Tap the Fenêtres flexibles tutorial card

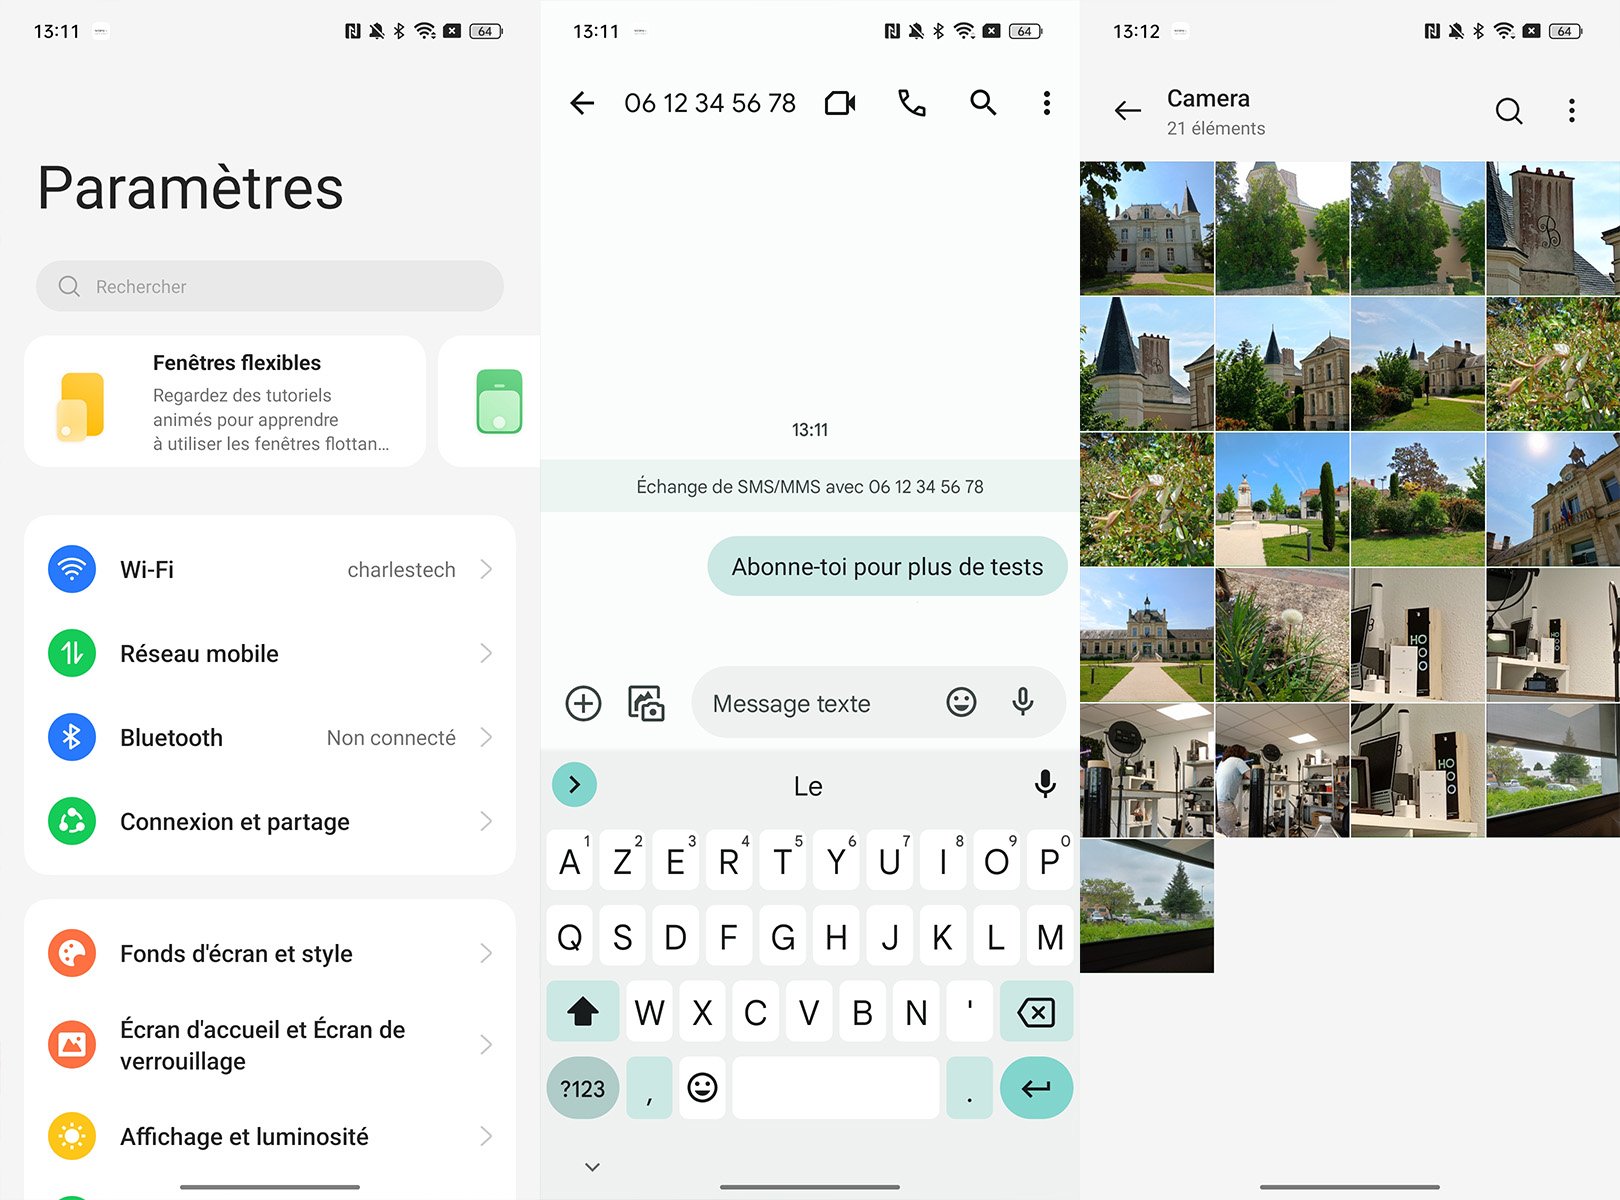coord(225,401)
